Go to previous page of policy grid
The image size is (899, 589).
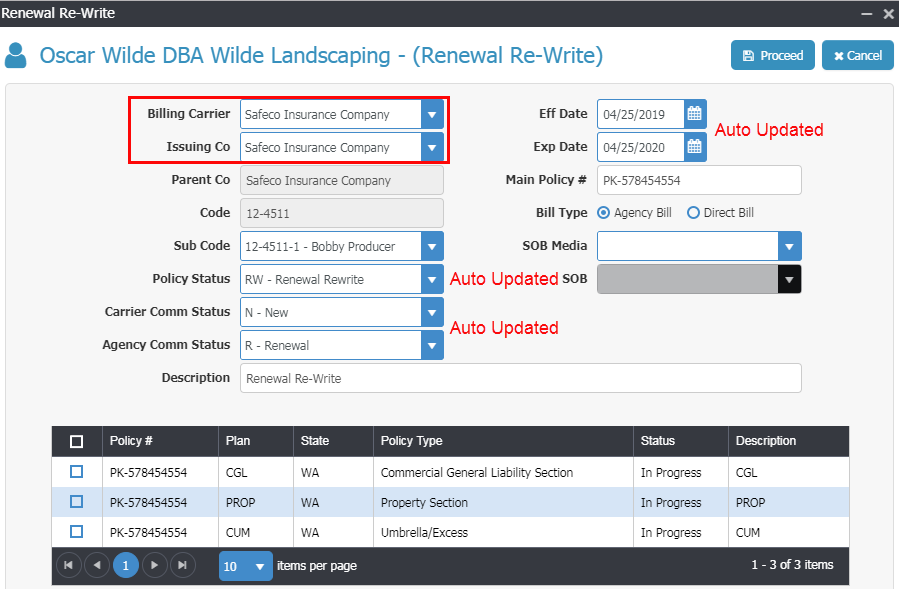97,565
